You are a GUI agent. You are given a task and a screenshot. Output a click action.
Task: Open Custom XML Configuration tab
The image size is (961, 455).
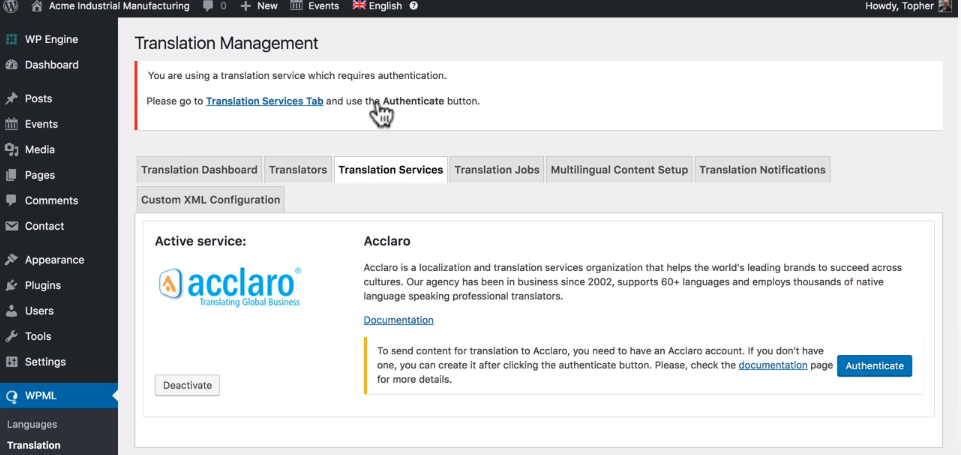click(210, 200)
